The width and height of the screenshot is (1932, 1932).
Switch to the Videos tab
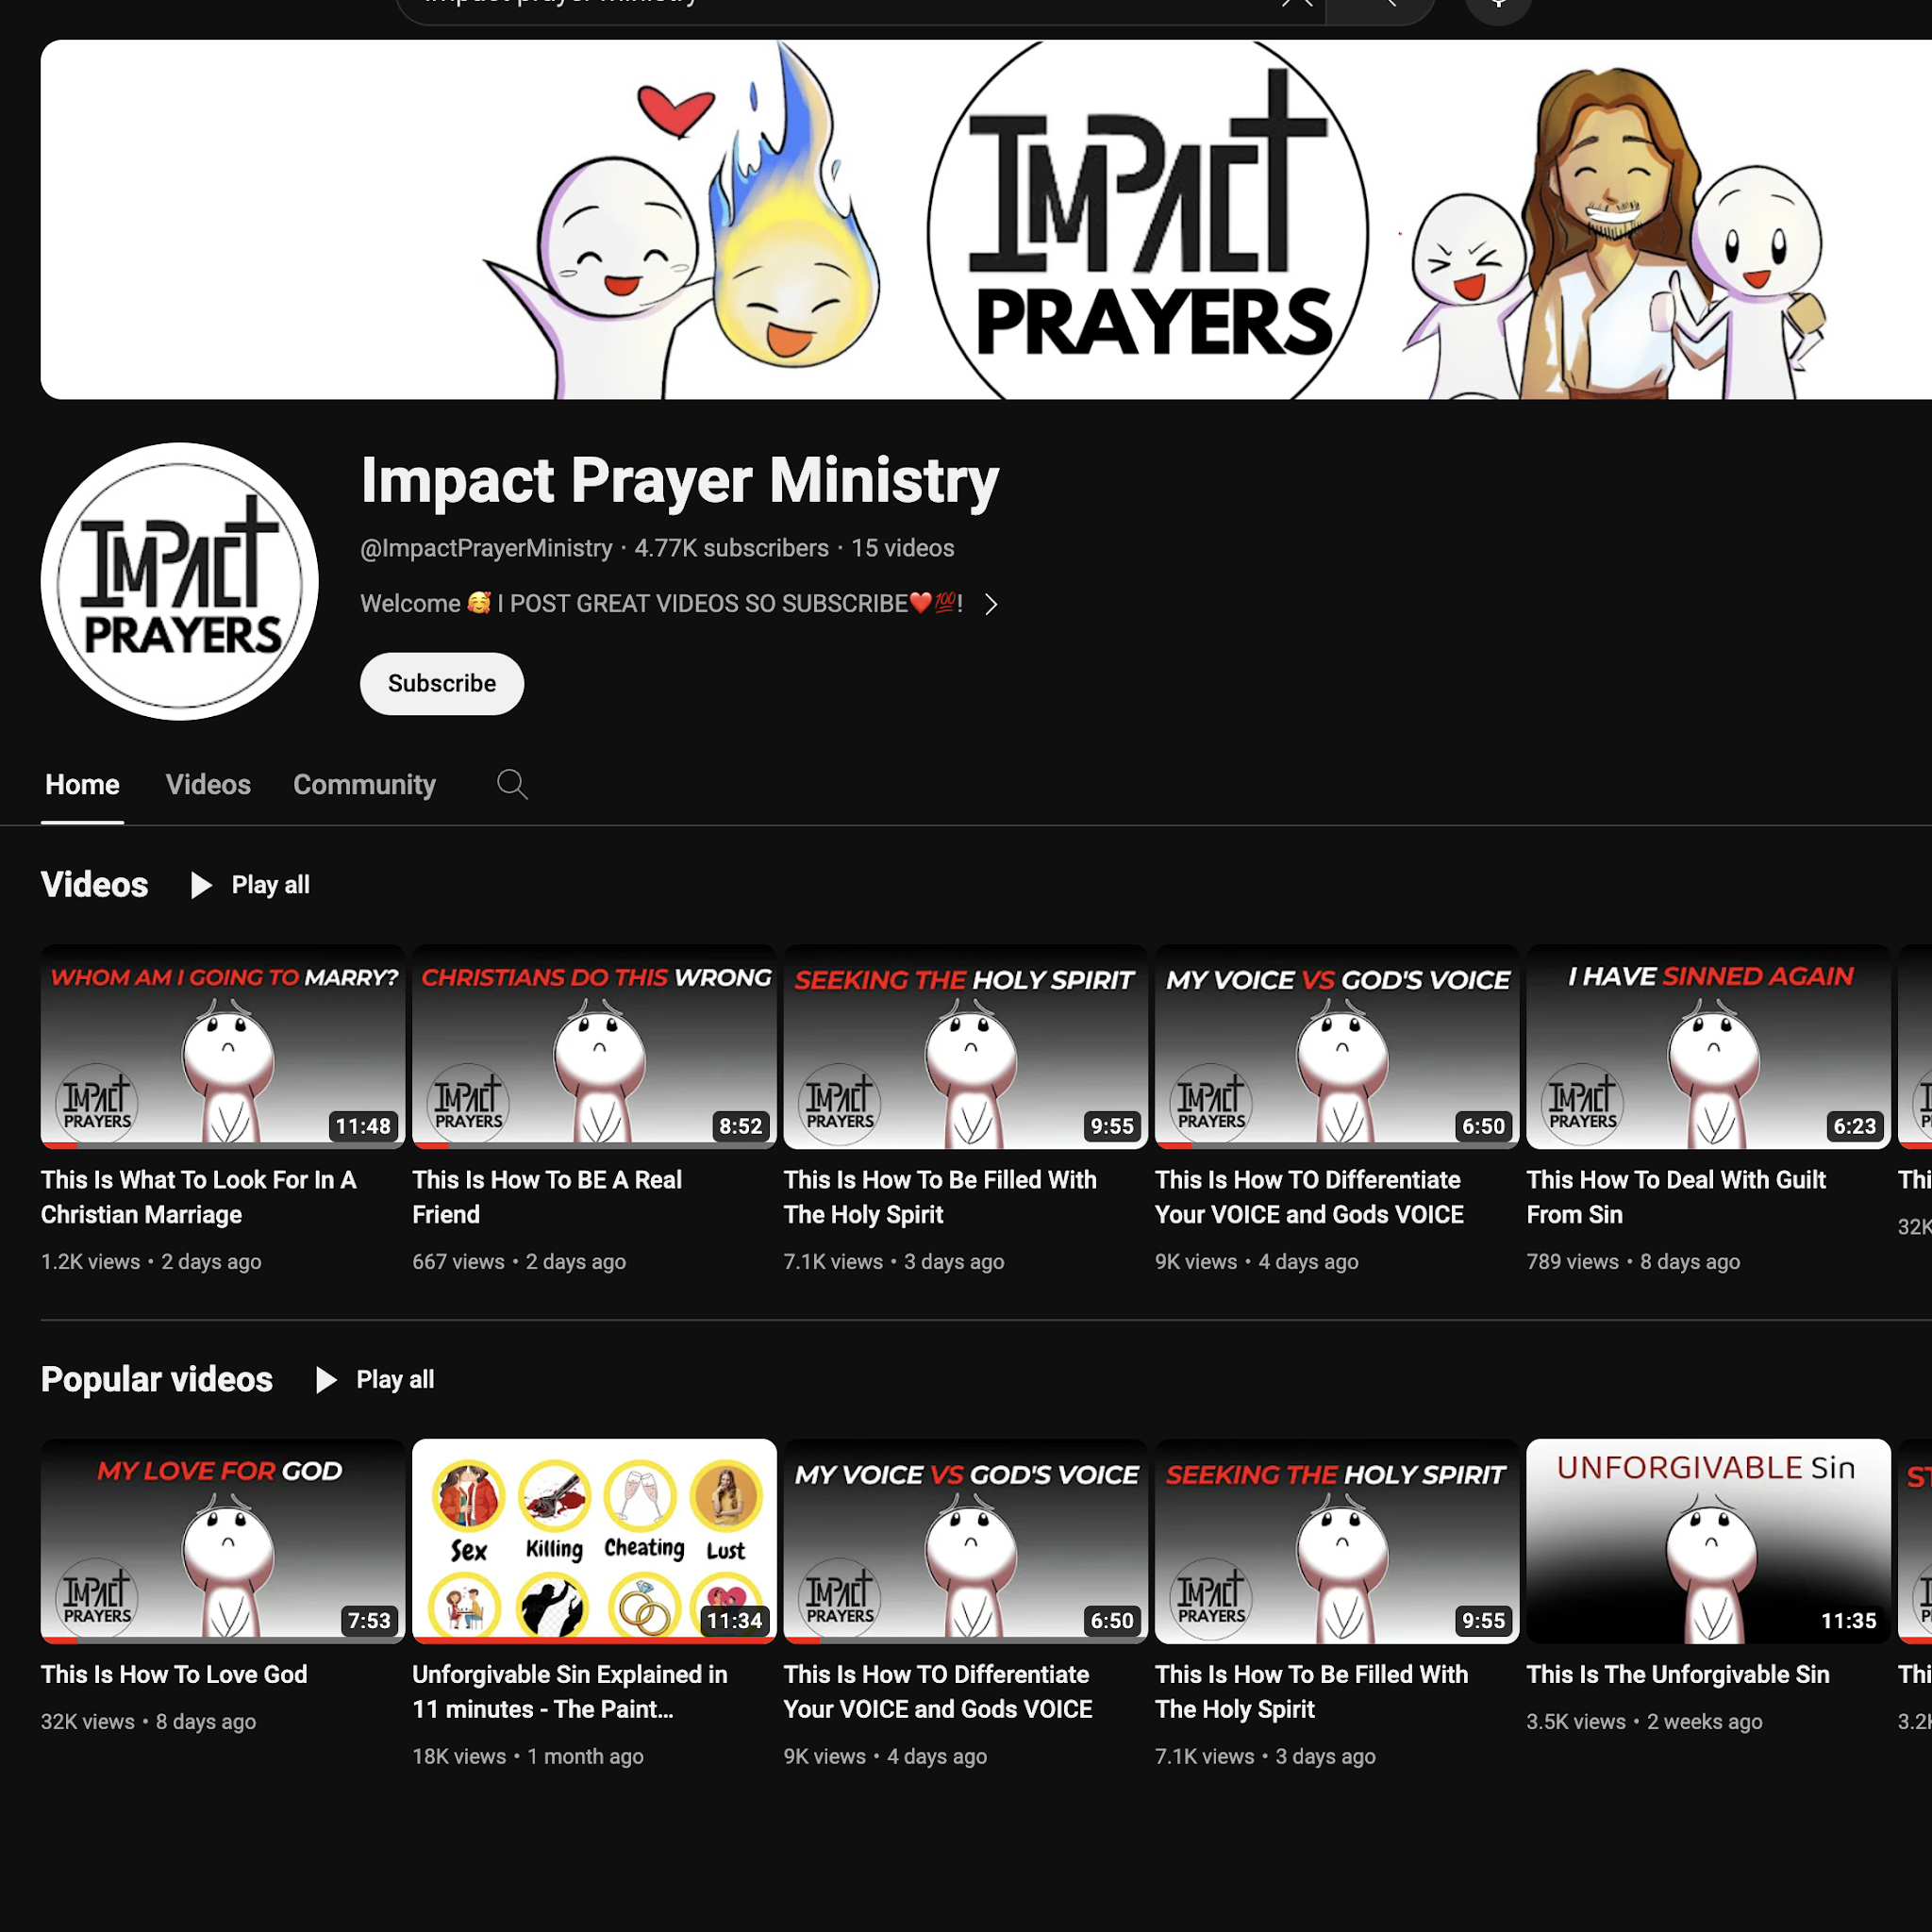pyautogui.click(x=208, y=784)
